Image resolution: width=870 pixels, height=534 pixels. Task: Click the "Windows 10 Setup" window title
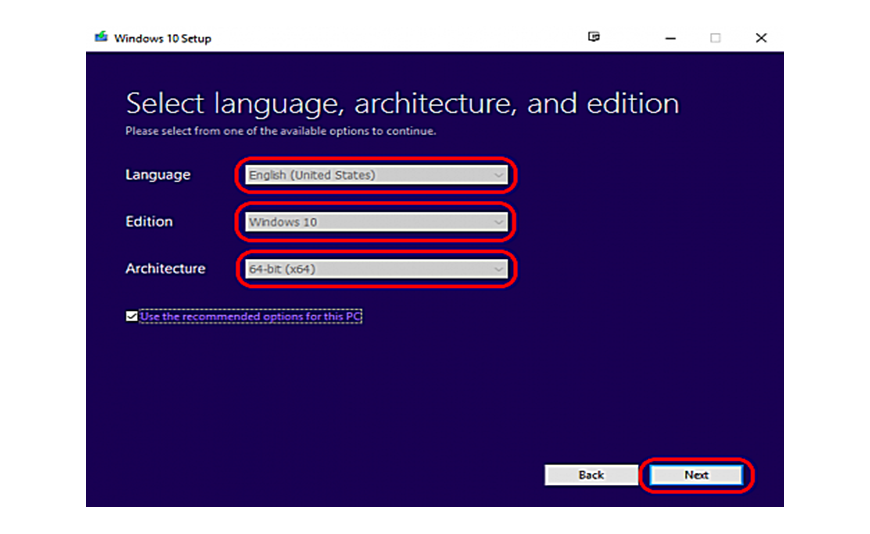[x=163, y=38]
